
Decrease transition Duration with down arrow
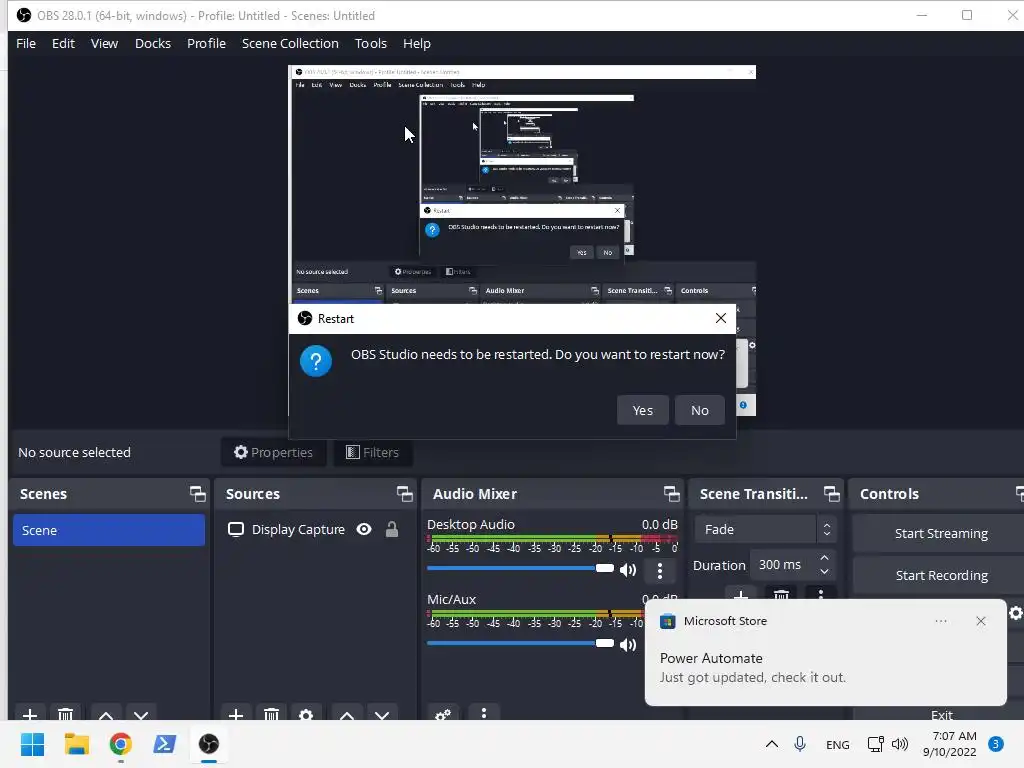point(824,572)
